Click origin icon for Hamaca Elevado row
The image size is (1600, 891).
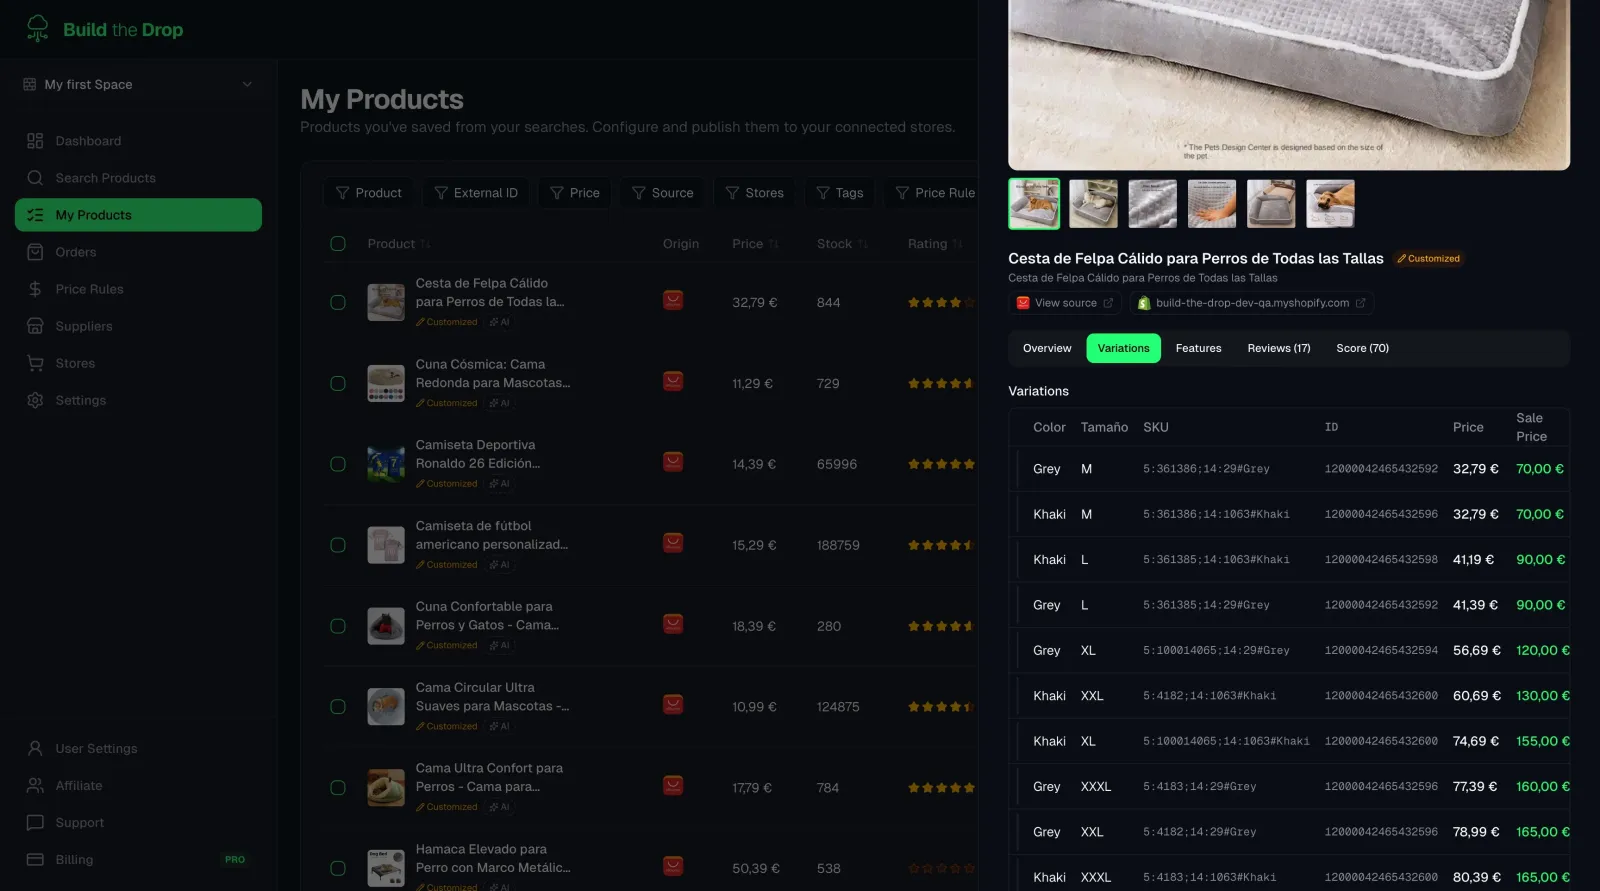pos(673,866)
